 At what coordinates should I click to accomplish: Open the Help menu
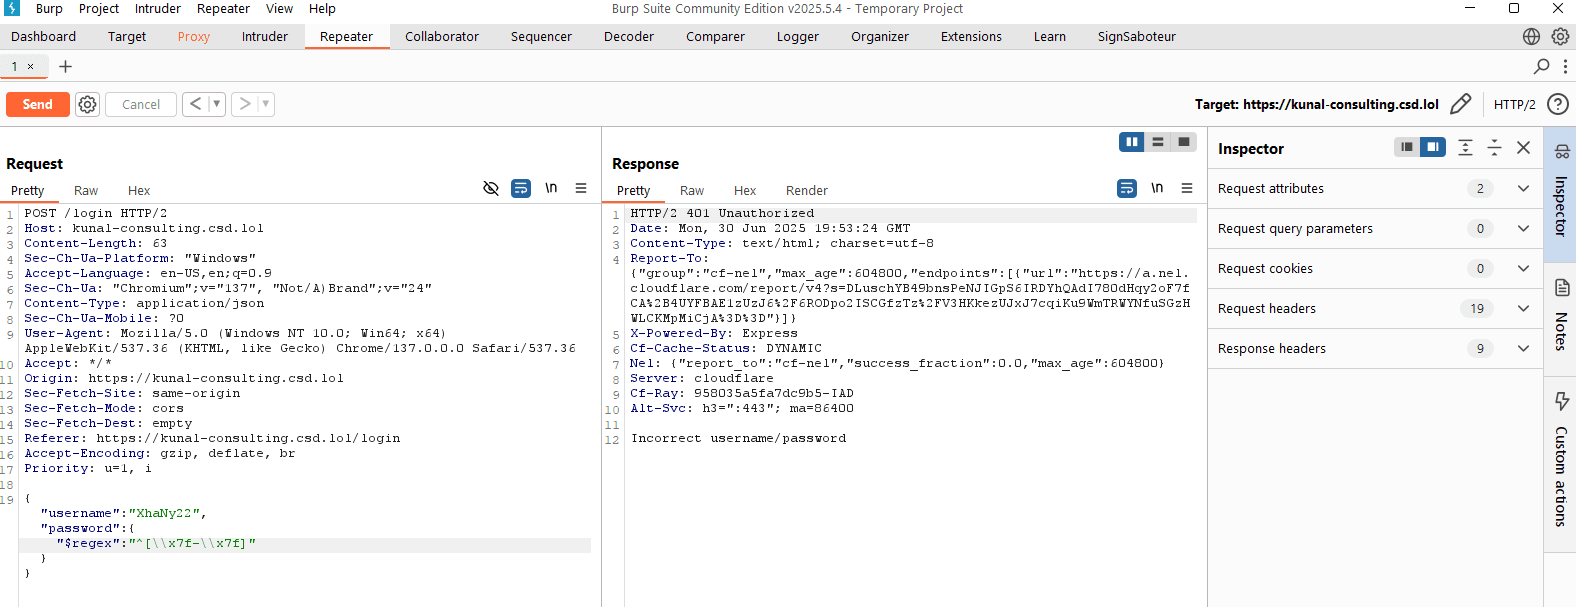pyautogui.click(x=322, y=8)
